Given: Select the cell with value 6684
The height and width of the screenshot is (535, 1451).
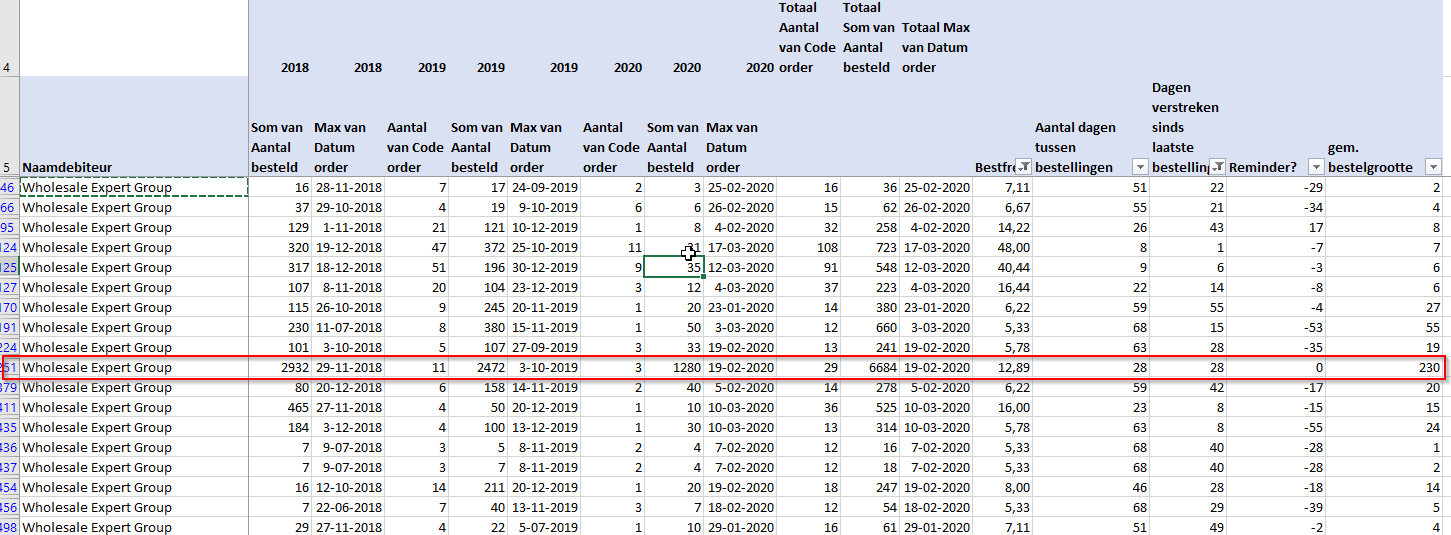Looking at the screenshot, I should 869,367.
